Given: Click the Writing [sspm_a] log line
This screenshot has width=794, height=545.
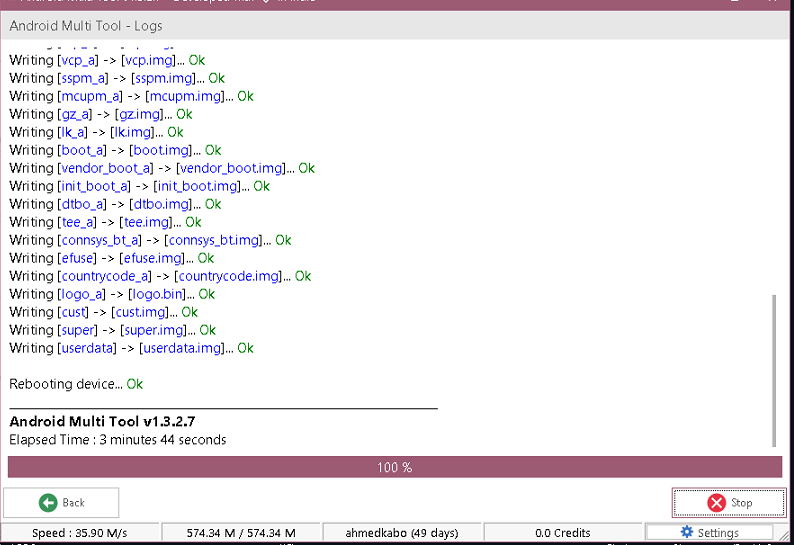Looking at the screenshot, I should pos(117,79).
